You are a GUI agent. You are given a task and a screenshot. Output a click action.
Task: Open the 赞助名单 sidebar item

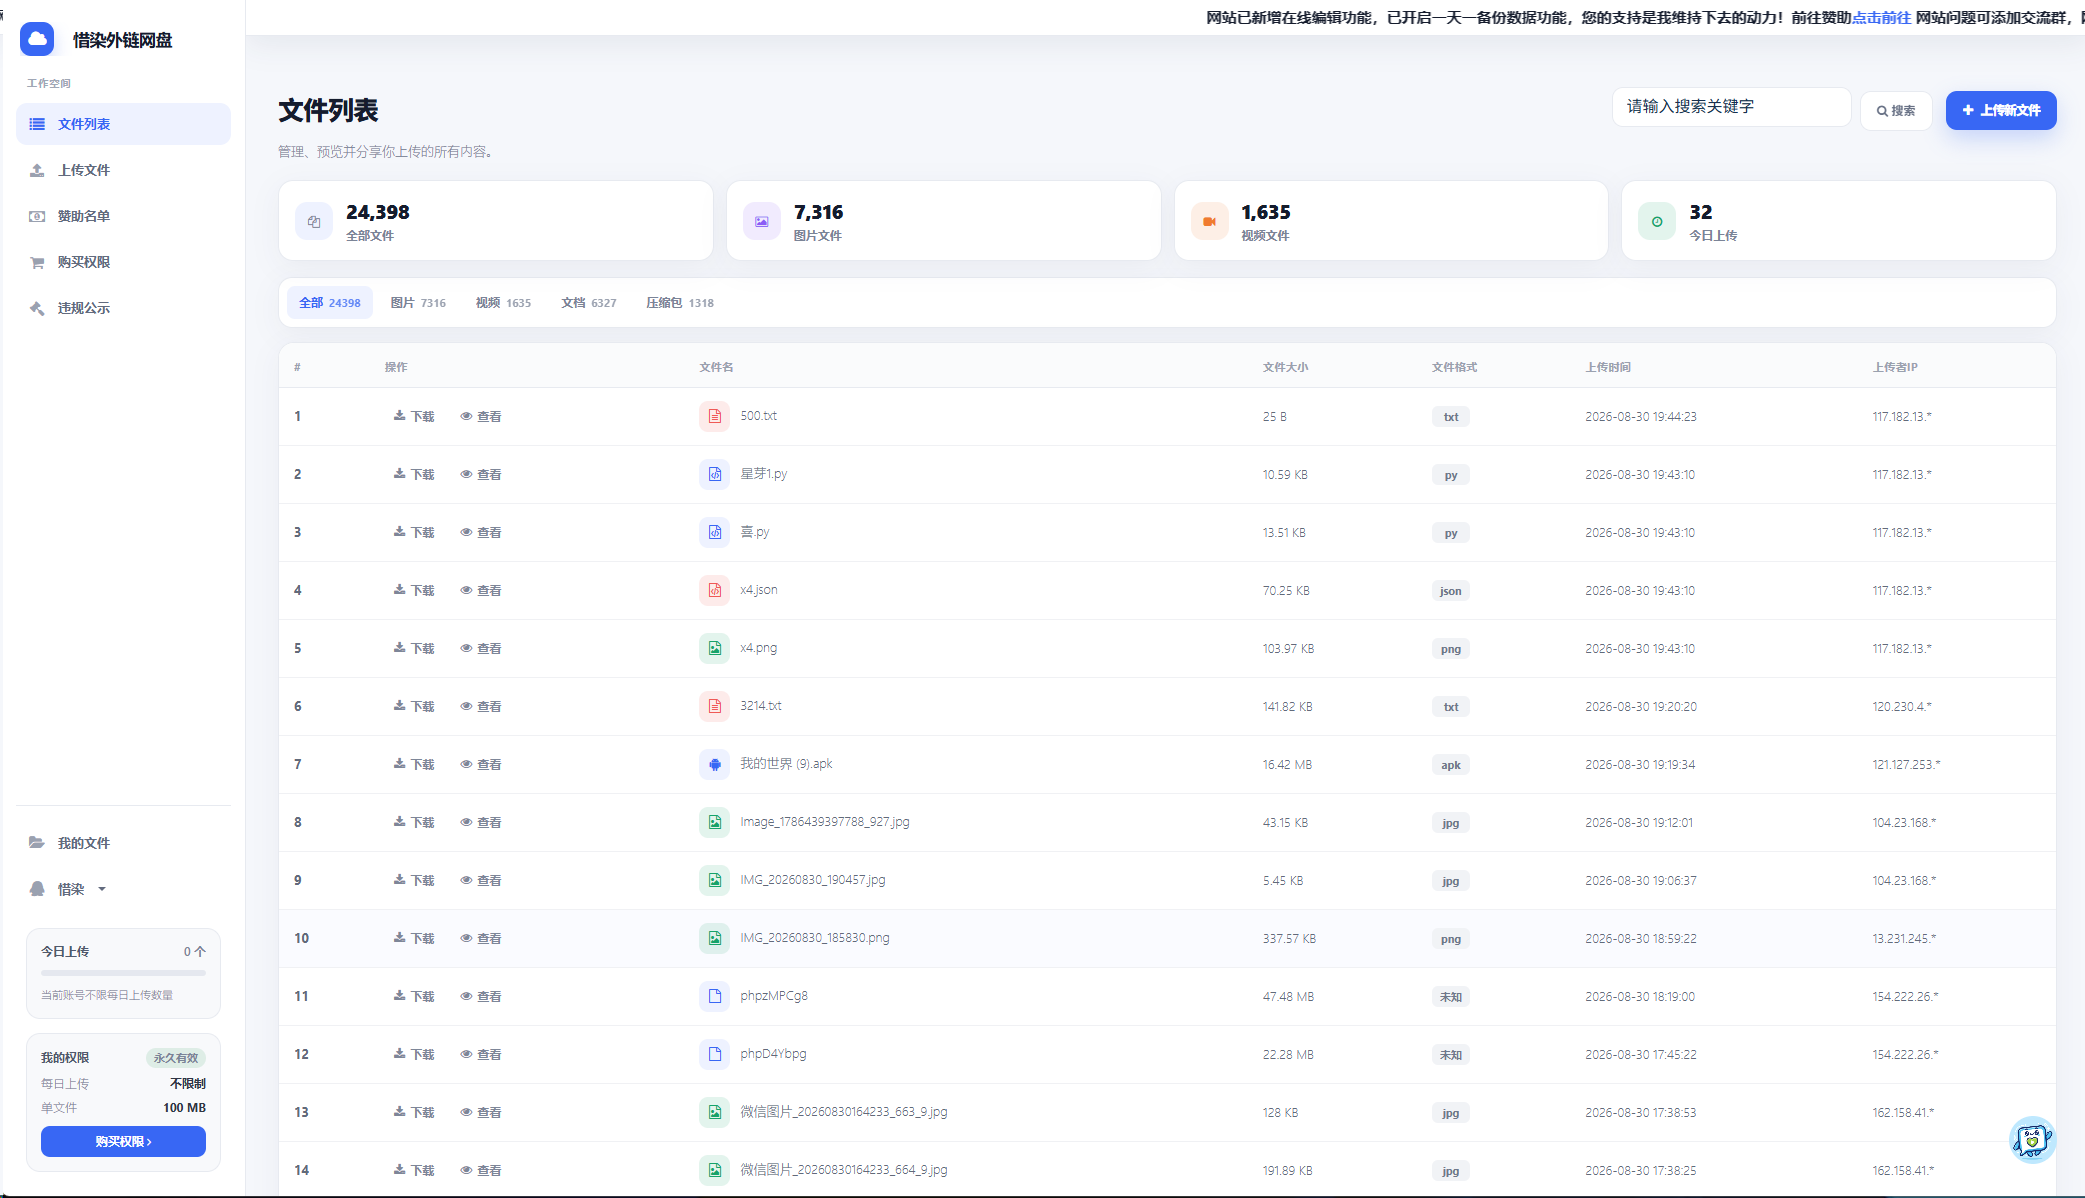click(123, 216)
